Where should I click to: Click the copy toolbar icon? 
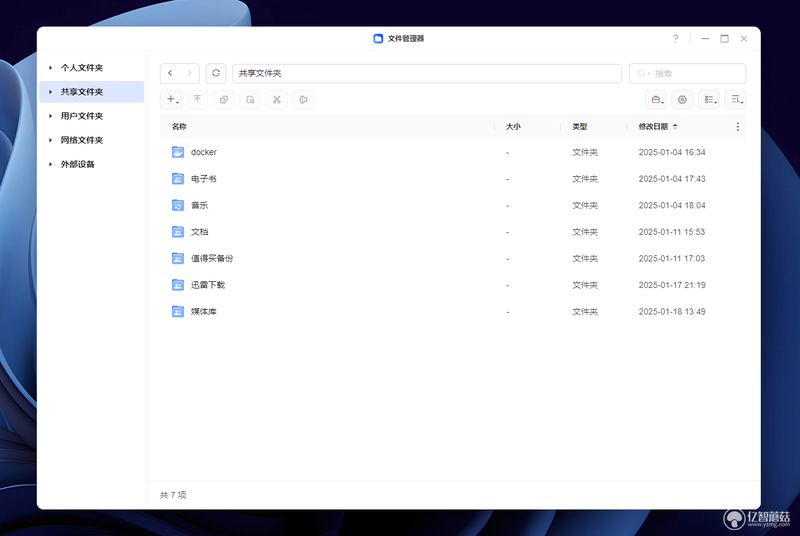[x=223, y=99]
